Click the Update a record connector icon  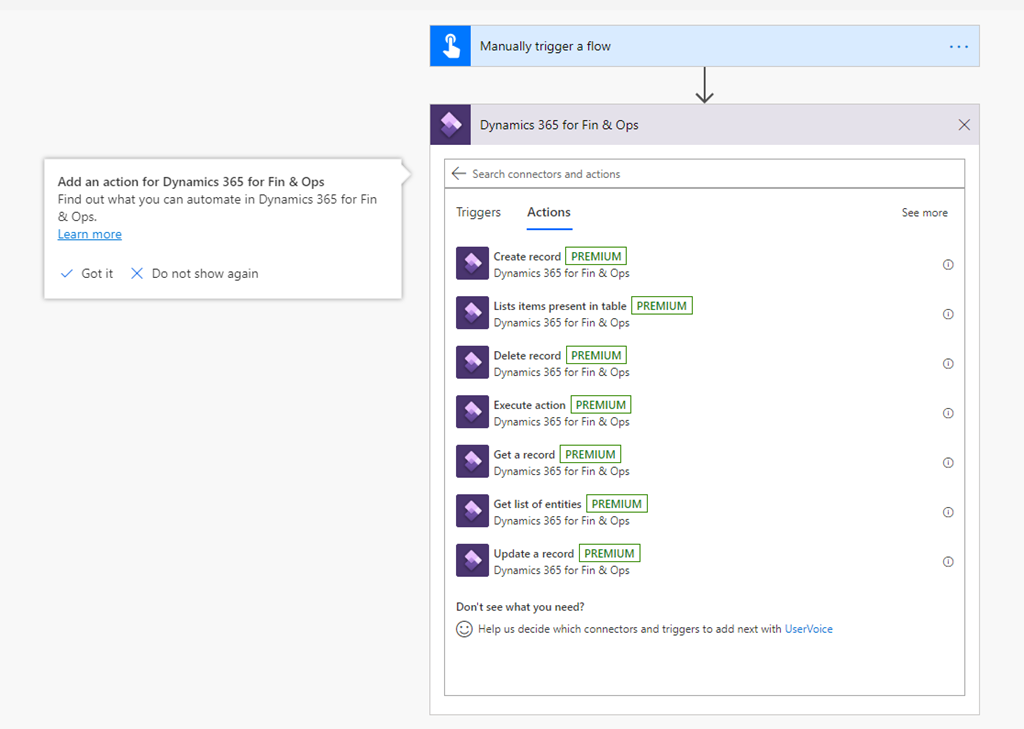(x=472, y=560)
